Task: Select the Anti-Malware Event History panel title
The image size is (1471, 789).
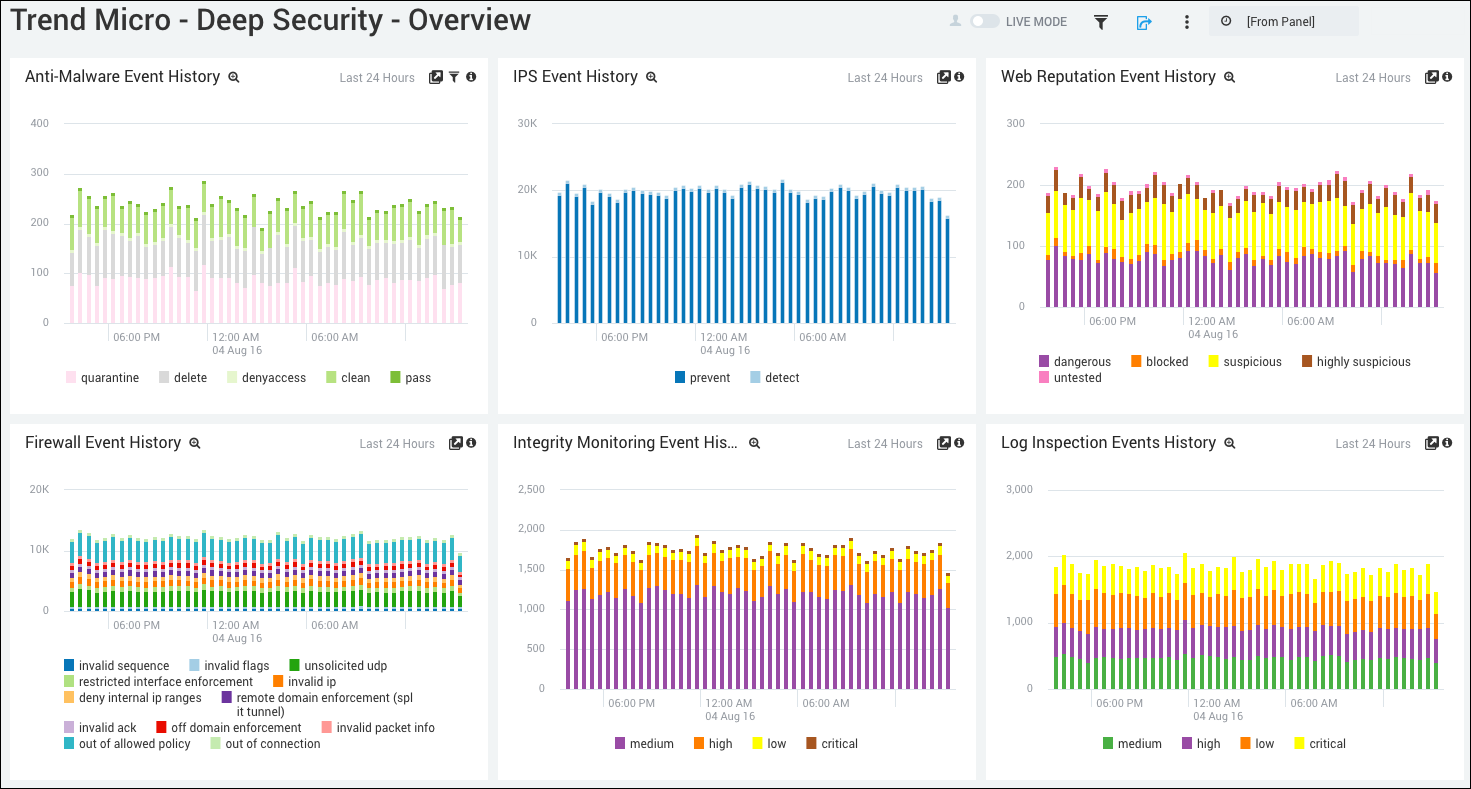Action: click(x=123, y=76)
